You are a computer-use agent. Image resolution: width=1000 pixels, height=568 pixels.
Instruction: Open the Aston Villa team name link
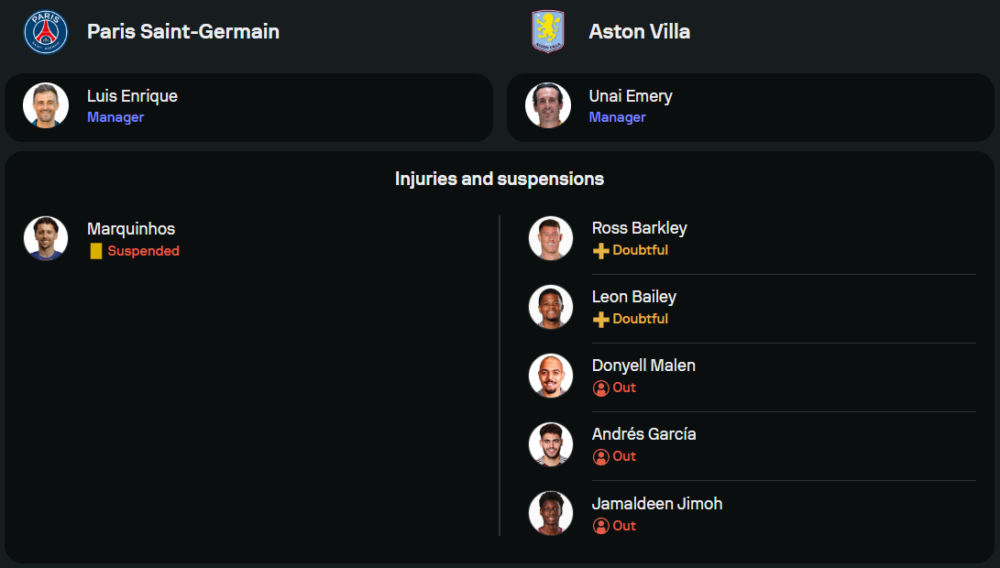click(x=639, y=31)
